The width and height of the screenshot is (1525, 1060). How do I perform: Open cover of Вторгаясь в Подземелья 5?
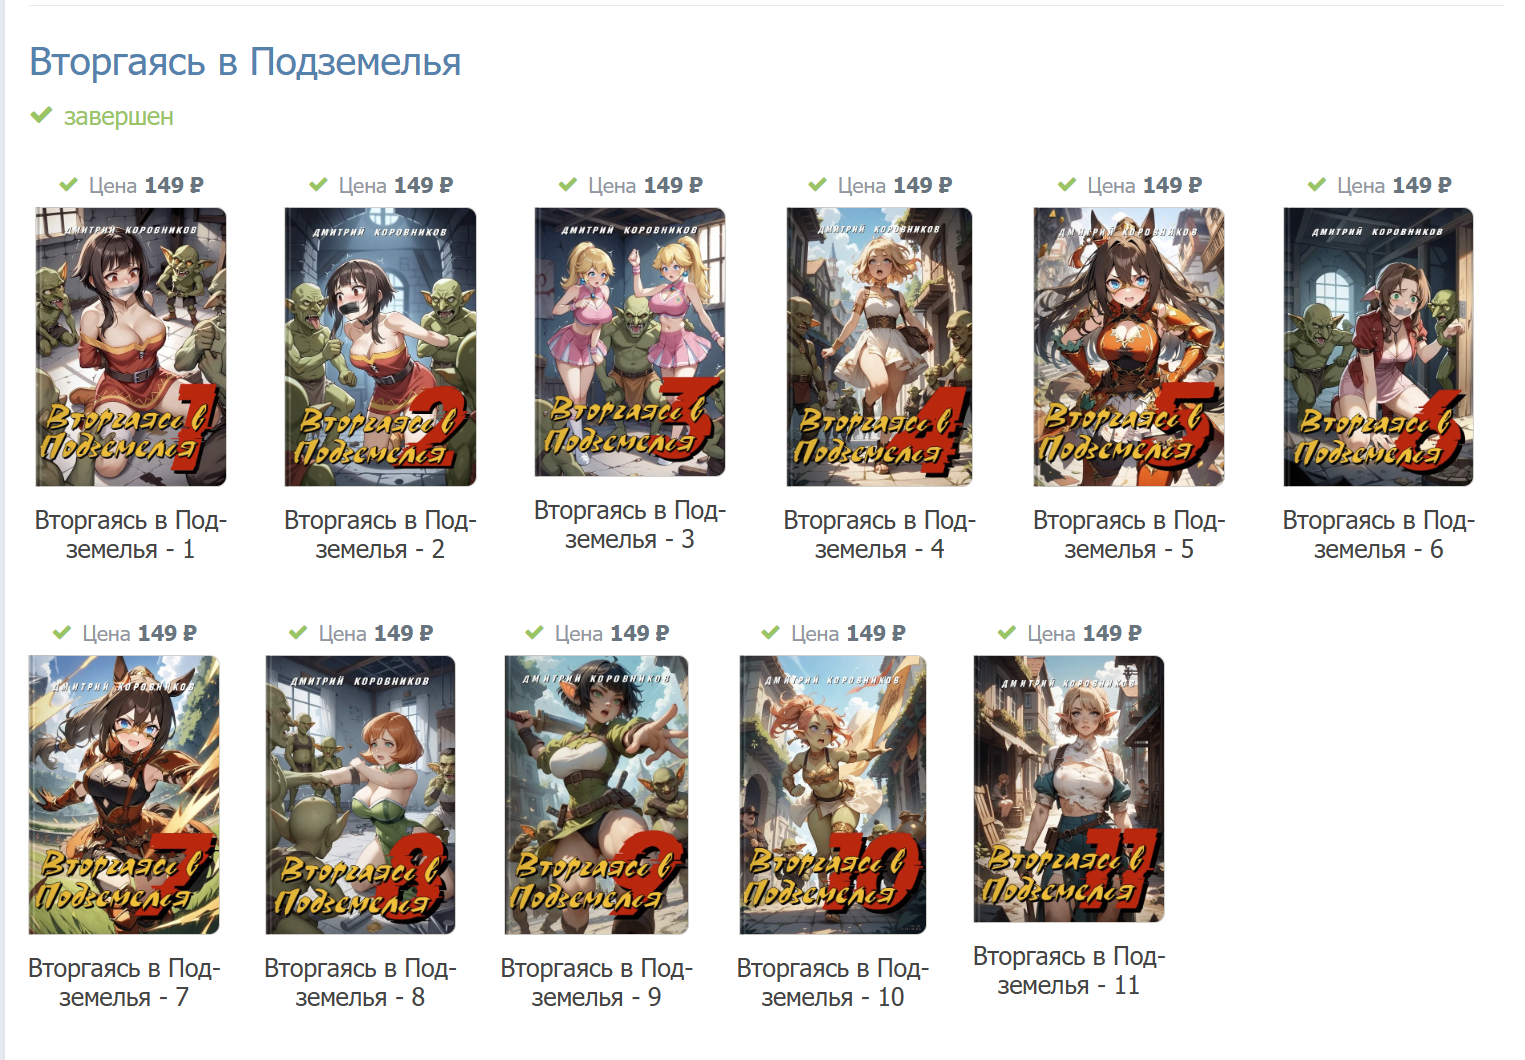[x=1129, y=347]
